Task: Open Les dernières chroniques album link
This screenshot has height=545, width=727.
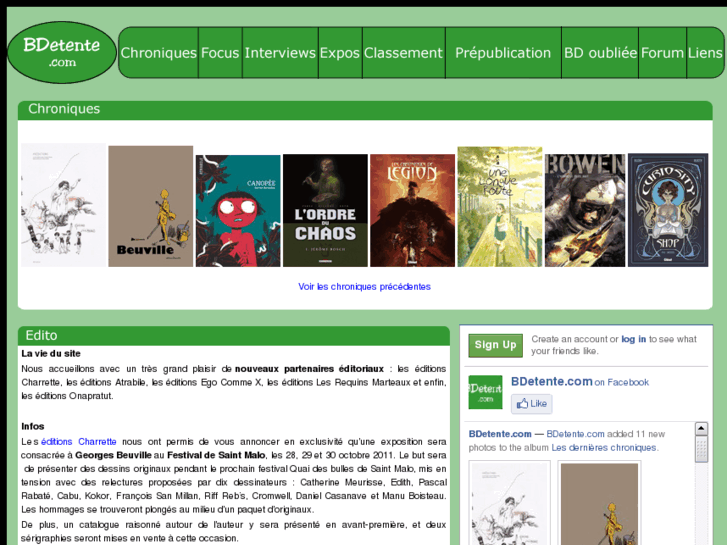Action: [603, 448]
